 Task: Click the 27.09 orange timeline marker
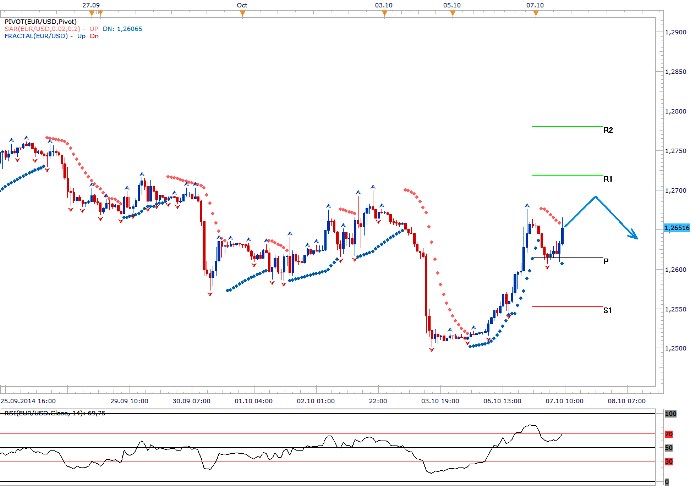(x=90, y=13)
